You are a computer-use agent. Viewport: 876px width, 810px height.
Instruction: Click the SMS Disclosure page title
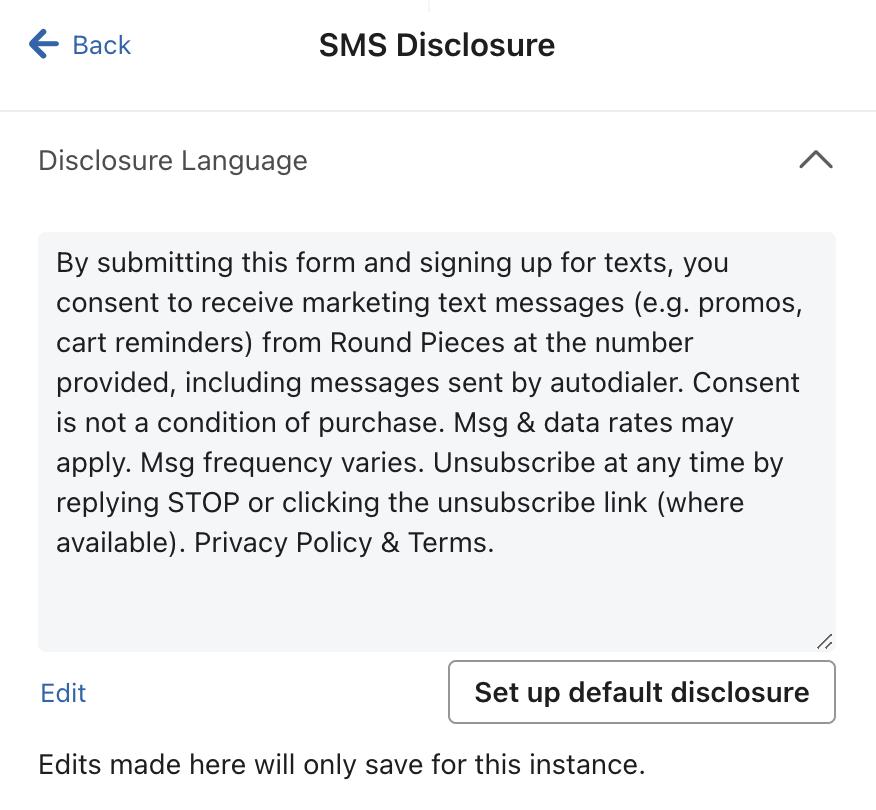point(437,45)
